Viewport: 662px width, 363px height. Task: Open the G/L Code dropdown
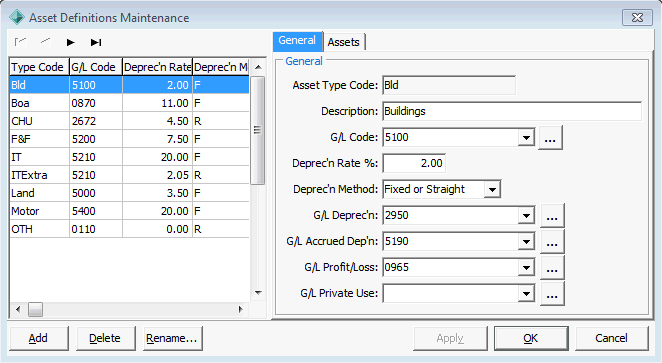[526, 138]
